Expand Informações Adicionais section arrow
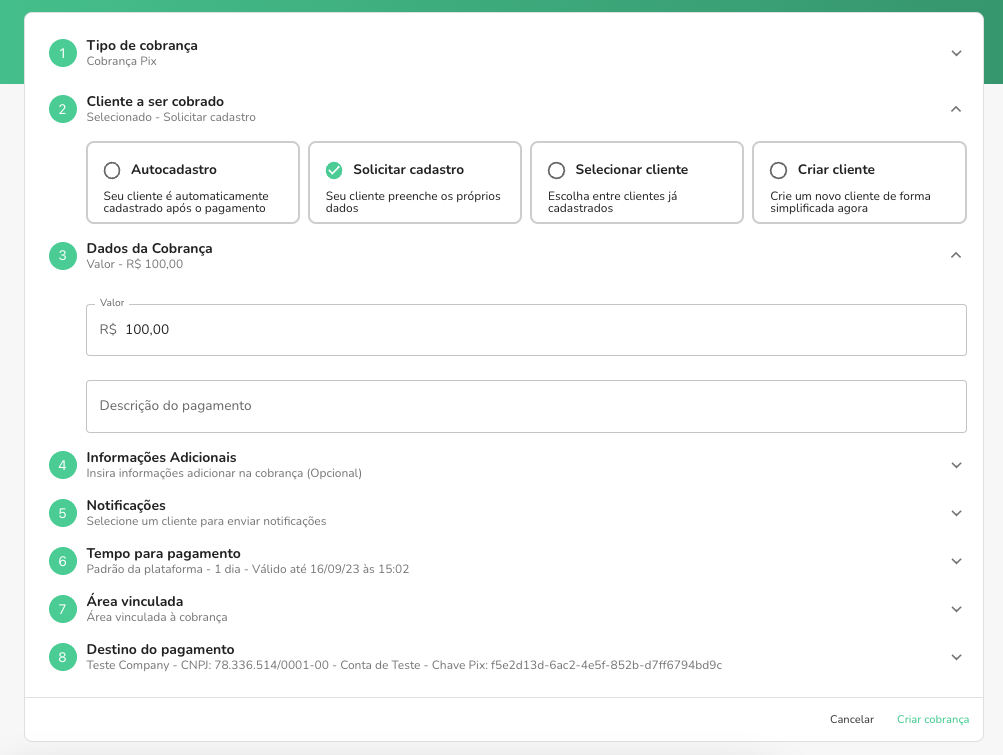Screen dimensions: 1003x755 (x=956, y=465)
